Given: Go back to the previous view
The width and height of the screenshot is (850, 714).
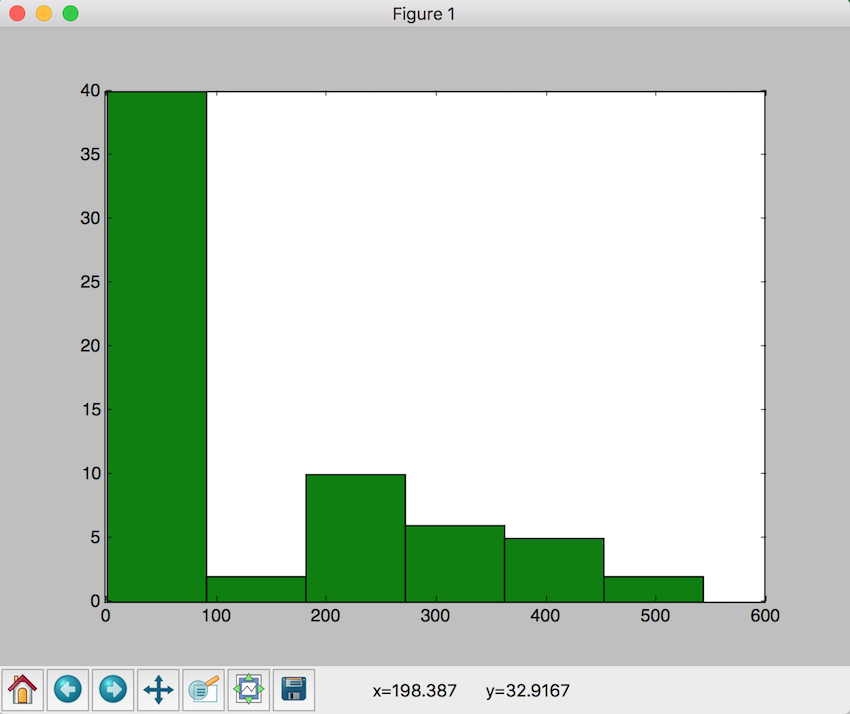Looking at the screenshot, I should coord(68,690).
